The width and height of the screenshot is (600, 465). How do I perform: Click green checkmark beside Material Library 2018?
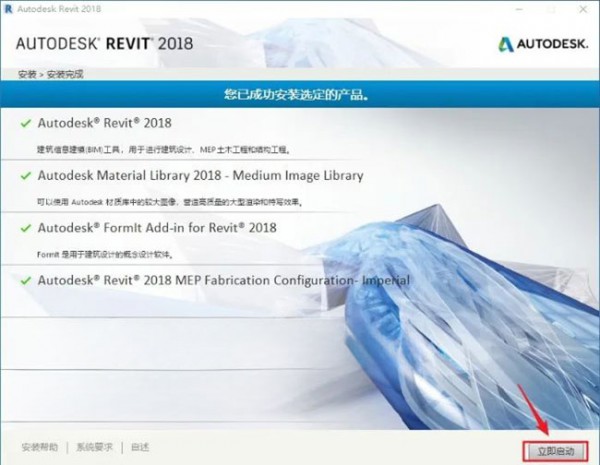[x=26, y=176]
